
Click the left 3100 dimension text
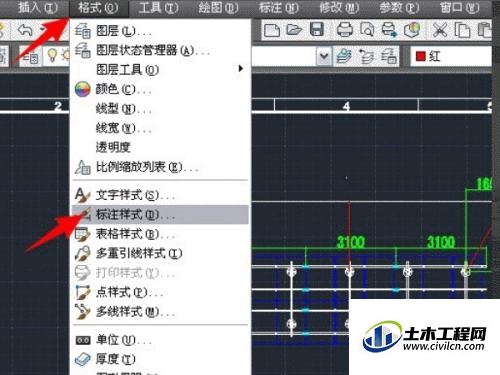pyautogui.click(x=351, y=242)
